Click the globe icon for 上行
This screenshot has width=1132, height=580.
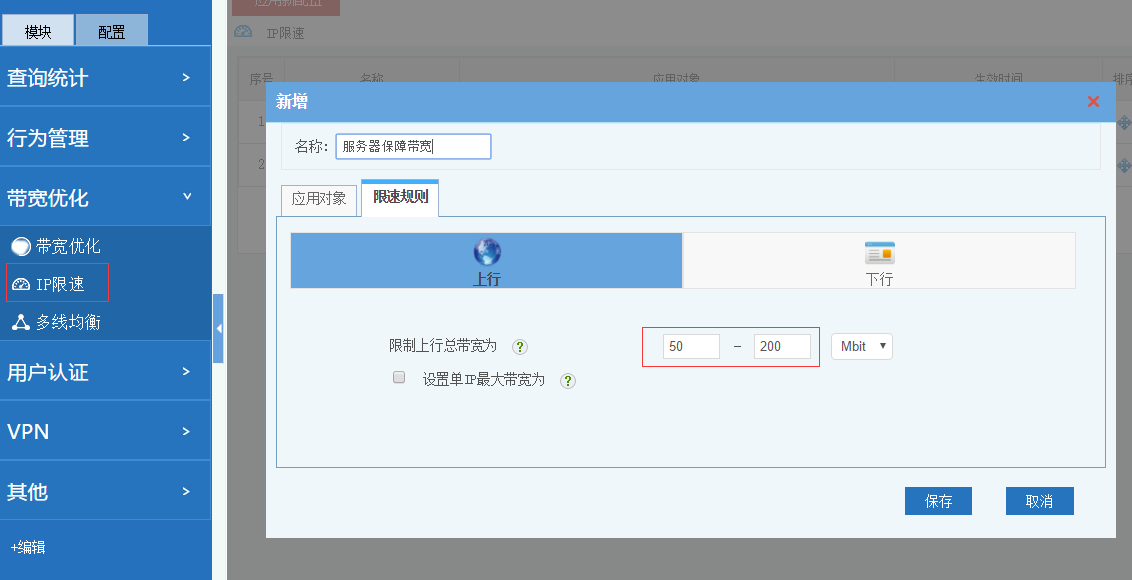487,252
